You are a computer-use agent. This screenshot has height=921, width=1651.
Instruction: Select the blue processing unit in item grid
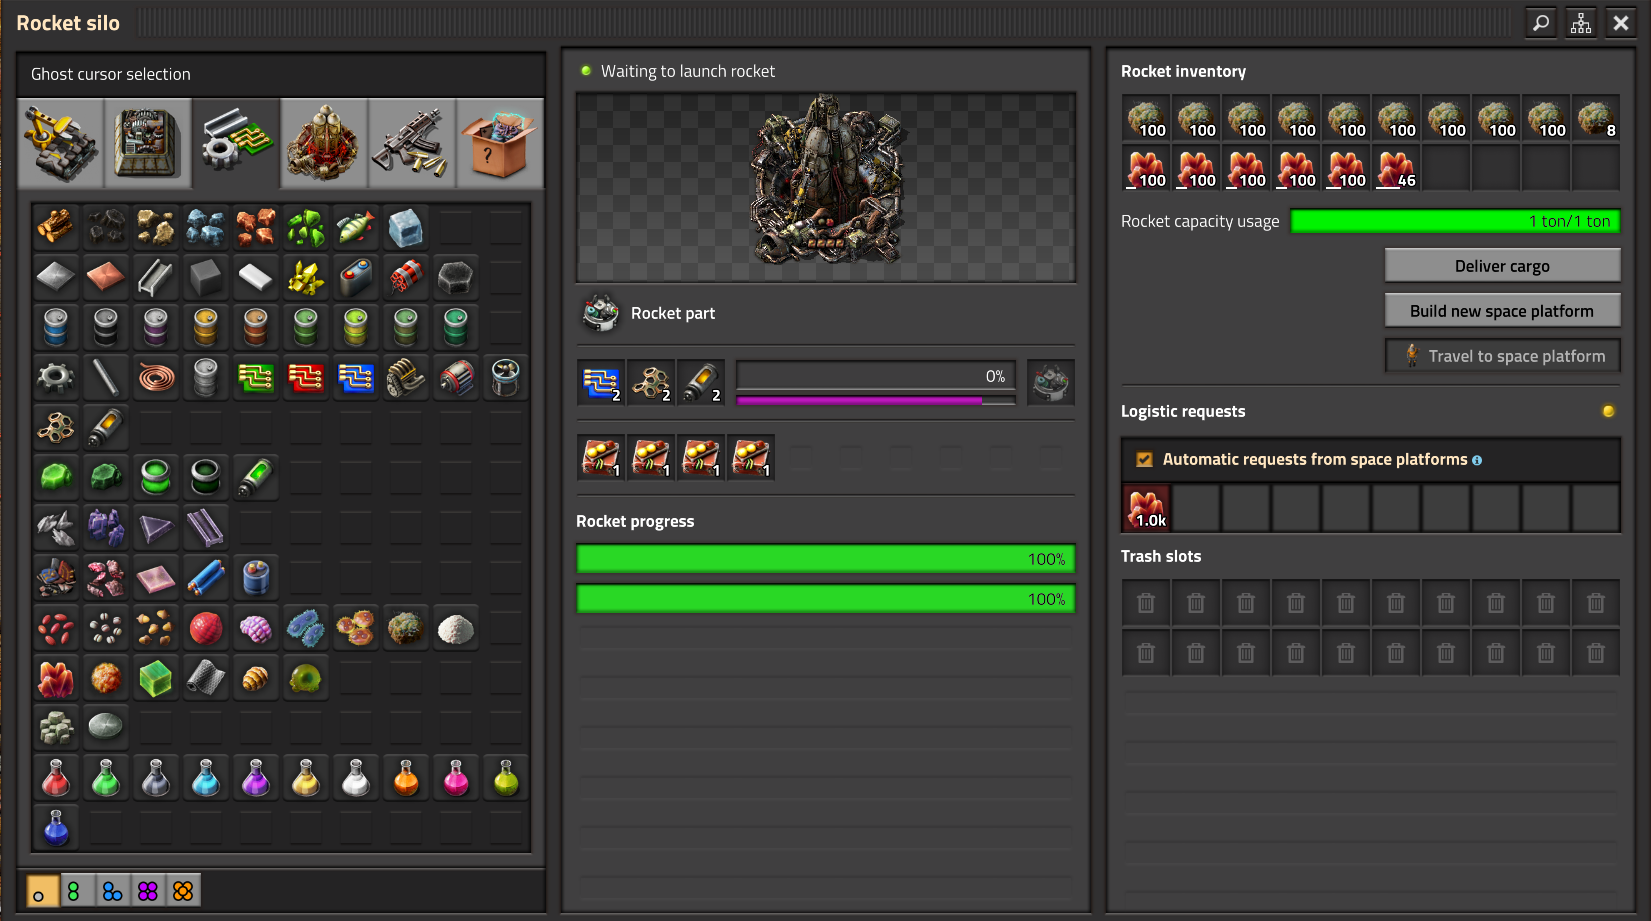(x=356, y=378)
